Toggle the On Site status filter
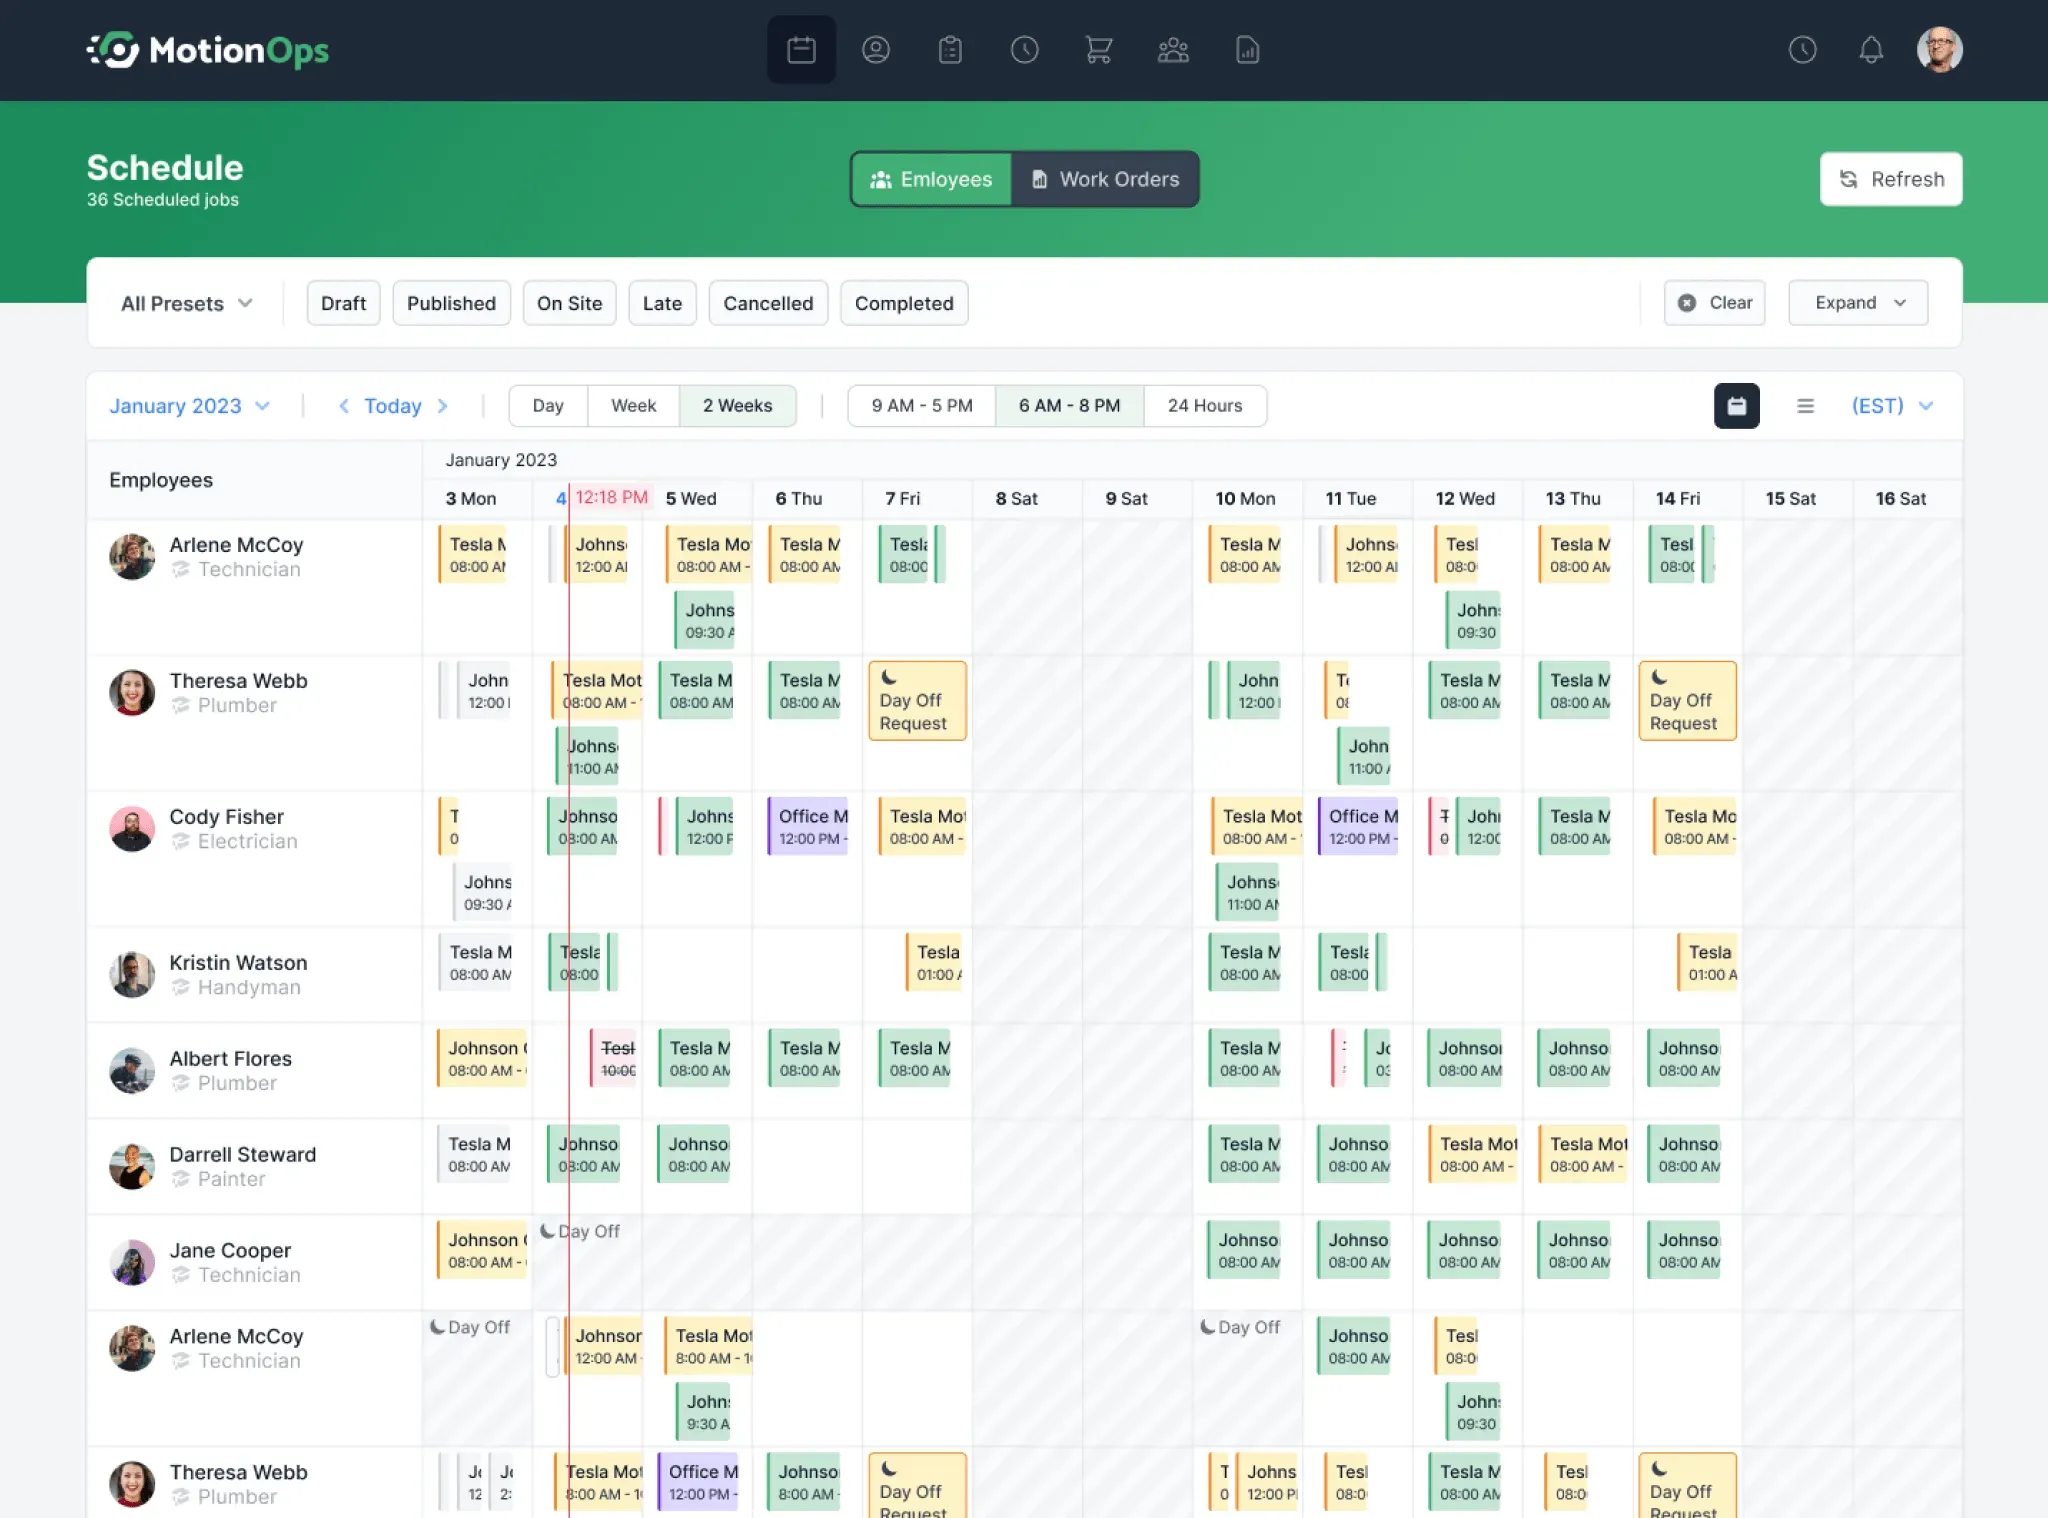 click(x=569, y=303)
